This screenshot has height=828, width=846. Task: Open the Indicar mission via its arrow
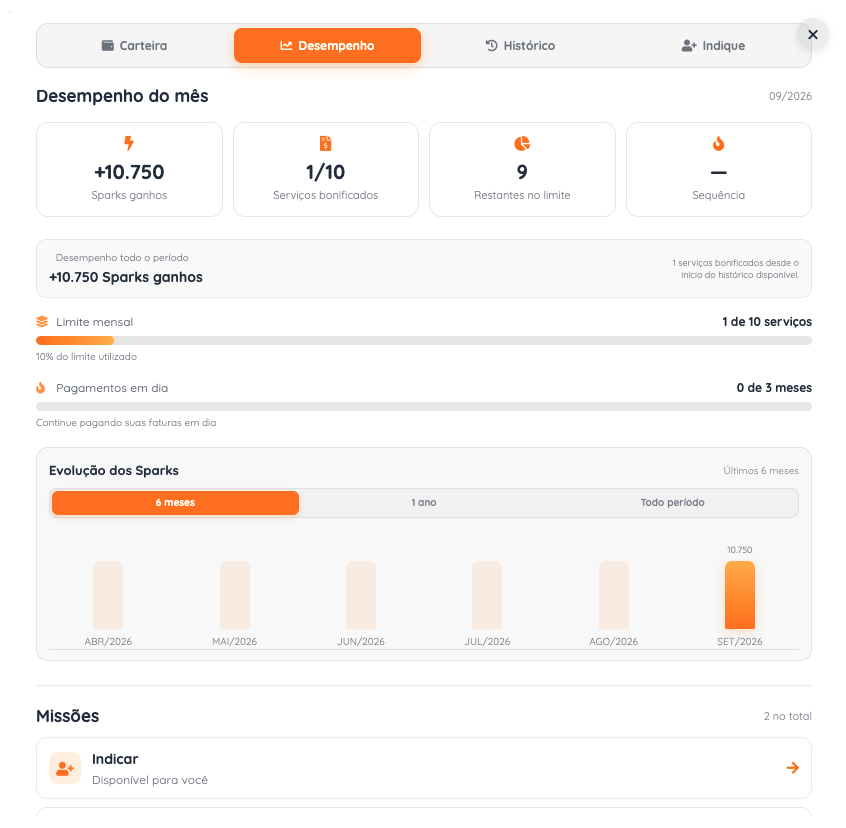click(x=793, y=768)
